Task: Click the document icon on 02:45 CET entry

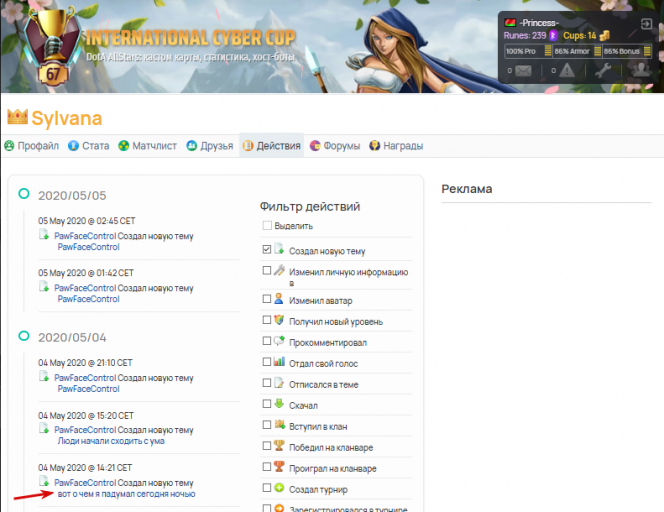Action: pos(44,234)
